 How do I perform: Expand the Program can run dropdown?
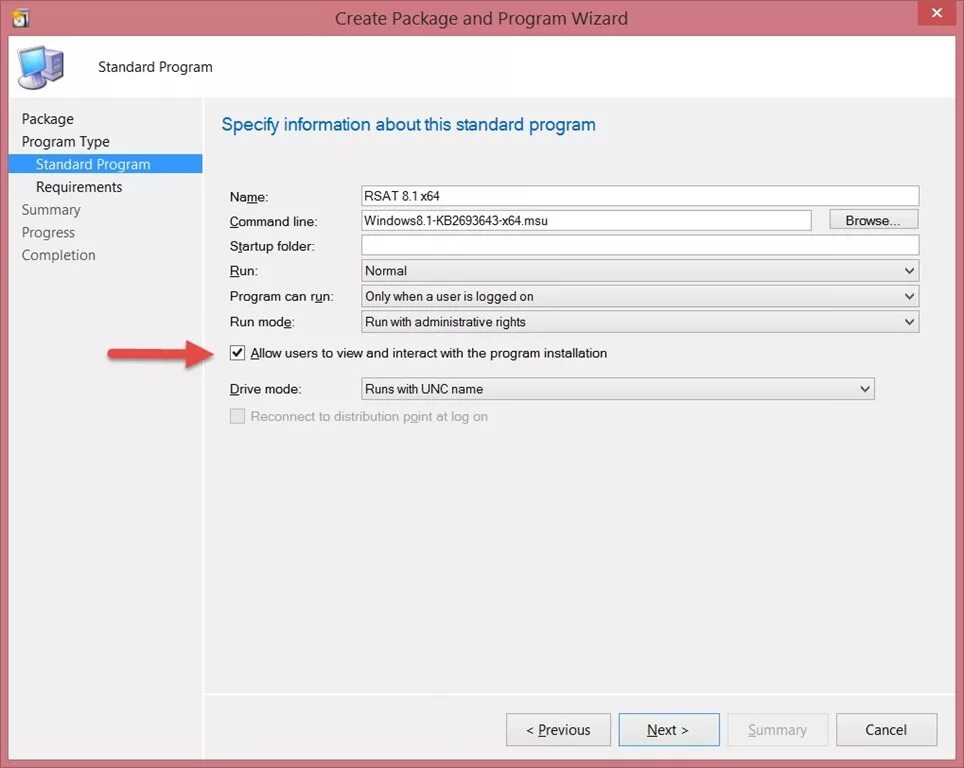click(640, 296)
